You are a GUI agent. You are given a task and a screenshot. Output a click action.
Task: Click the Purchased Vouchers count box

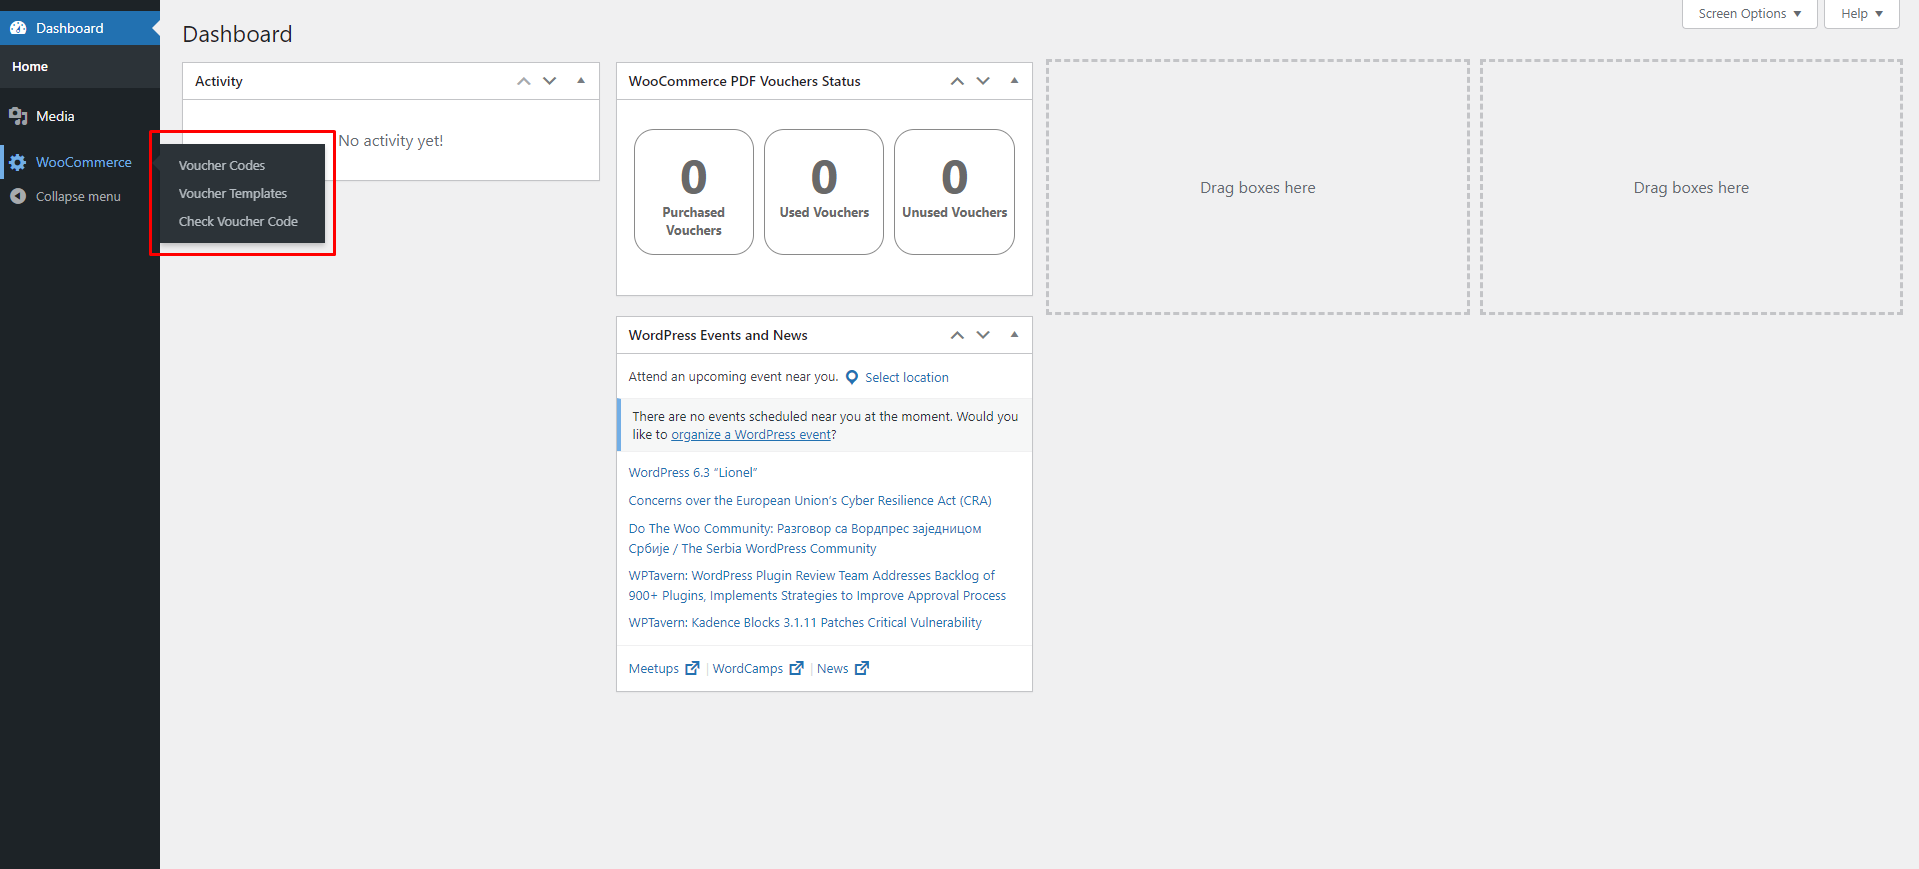pyautogui.click(x=693, y=192)
